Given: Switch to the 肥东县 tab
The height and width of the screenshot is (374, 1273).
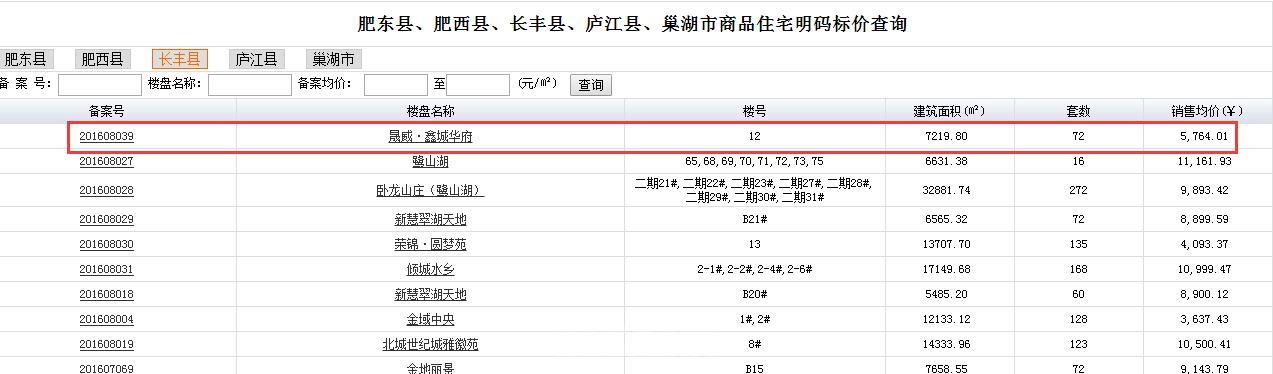Looking at the screenshot, I should click(26, 60).
